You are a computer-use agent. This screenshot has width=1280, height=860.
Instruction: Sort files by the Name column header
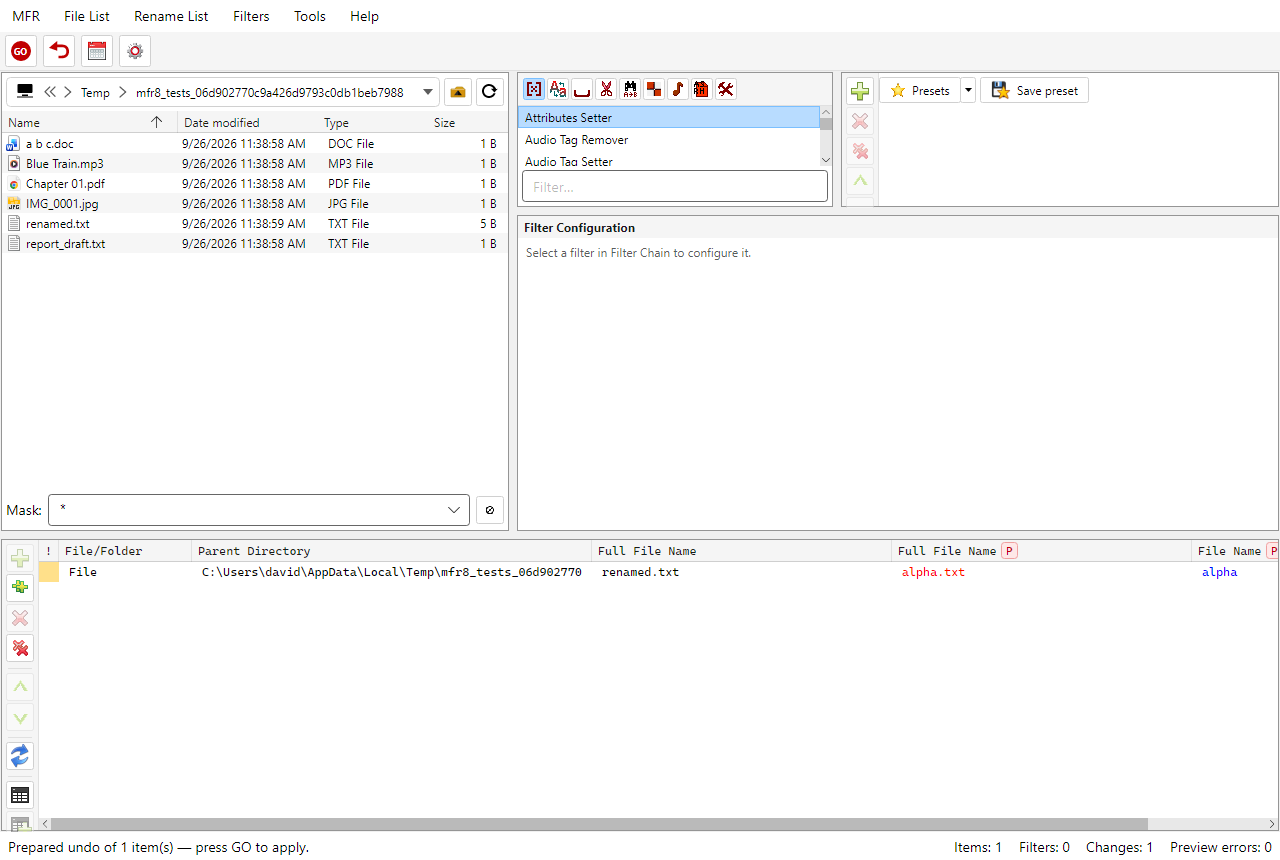tap(90, 123)
